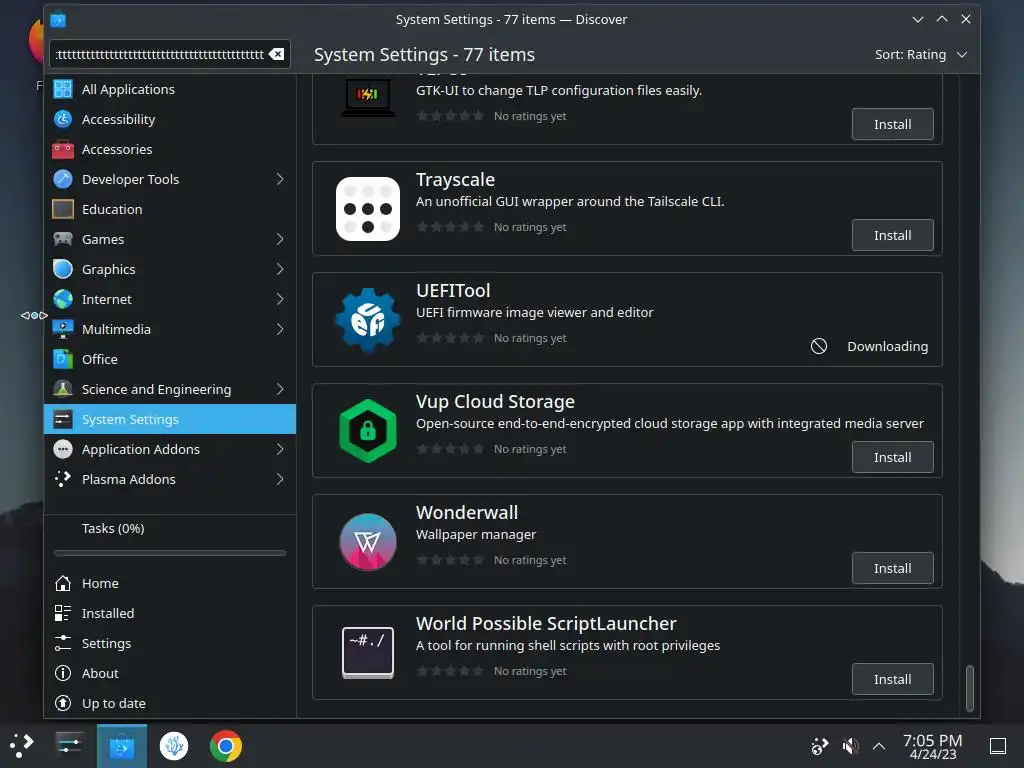
Task: Click the Accessibility category icon
Action: click(63, 119)
